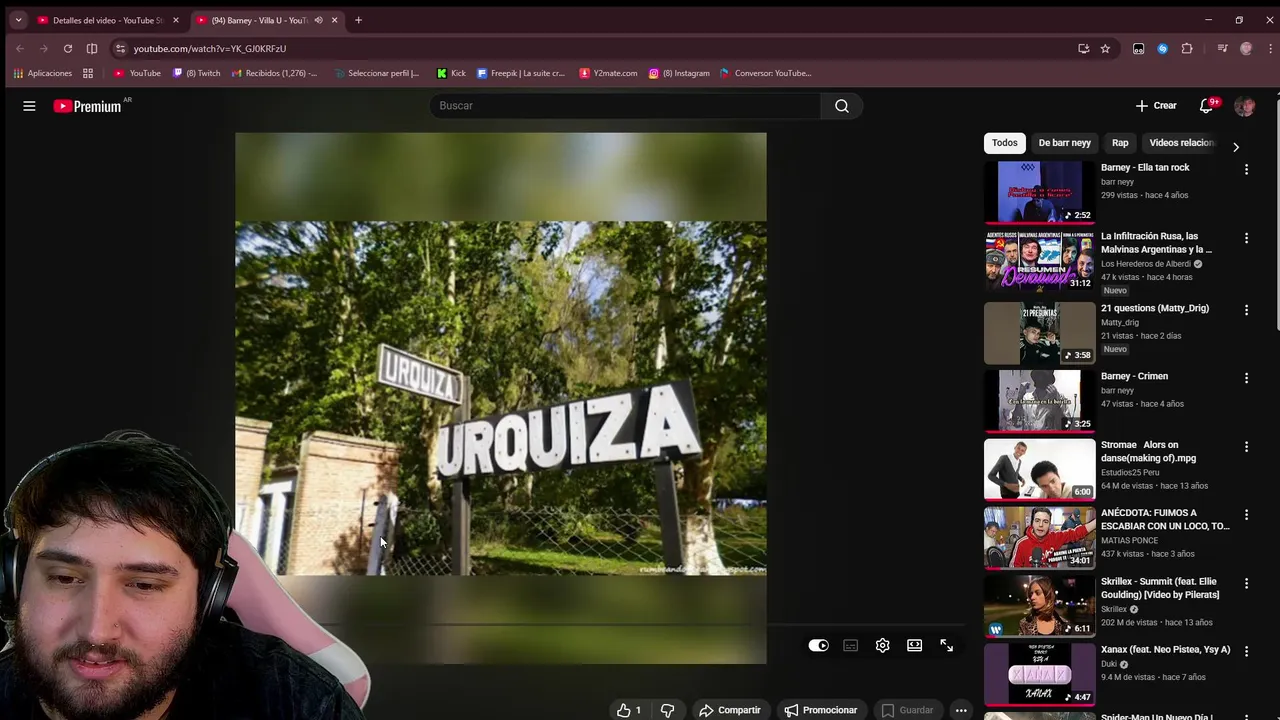Open the ANÉCDOTA: FUIMOS A ESCABIAR title
The image size is (1280, 720).
(x=1166, y=519)
